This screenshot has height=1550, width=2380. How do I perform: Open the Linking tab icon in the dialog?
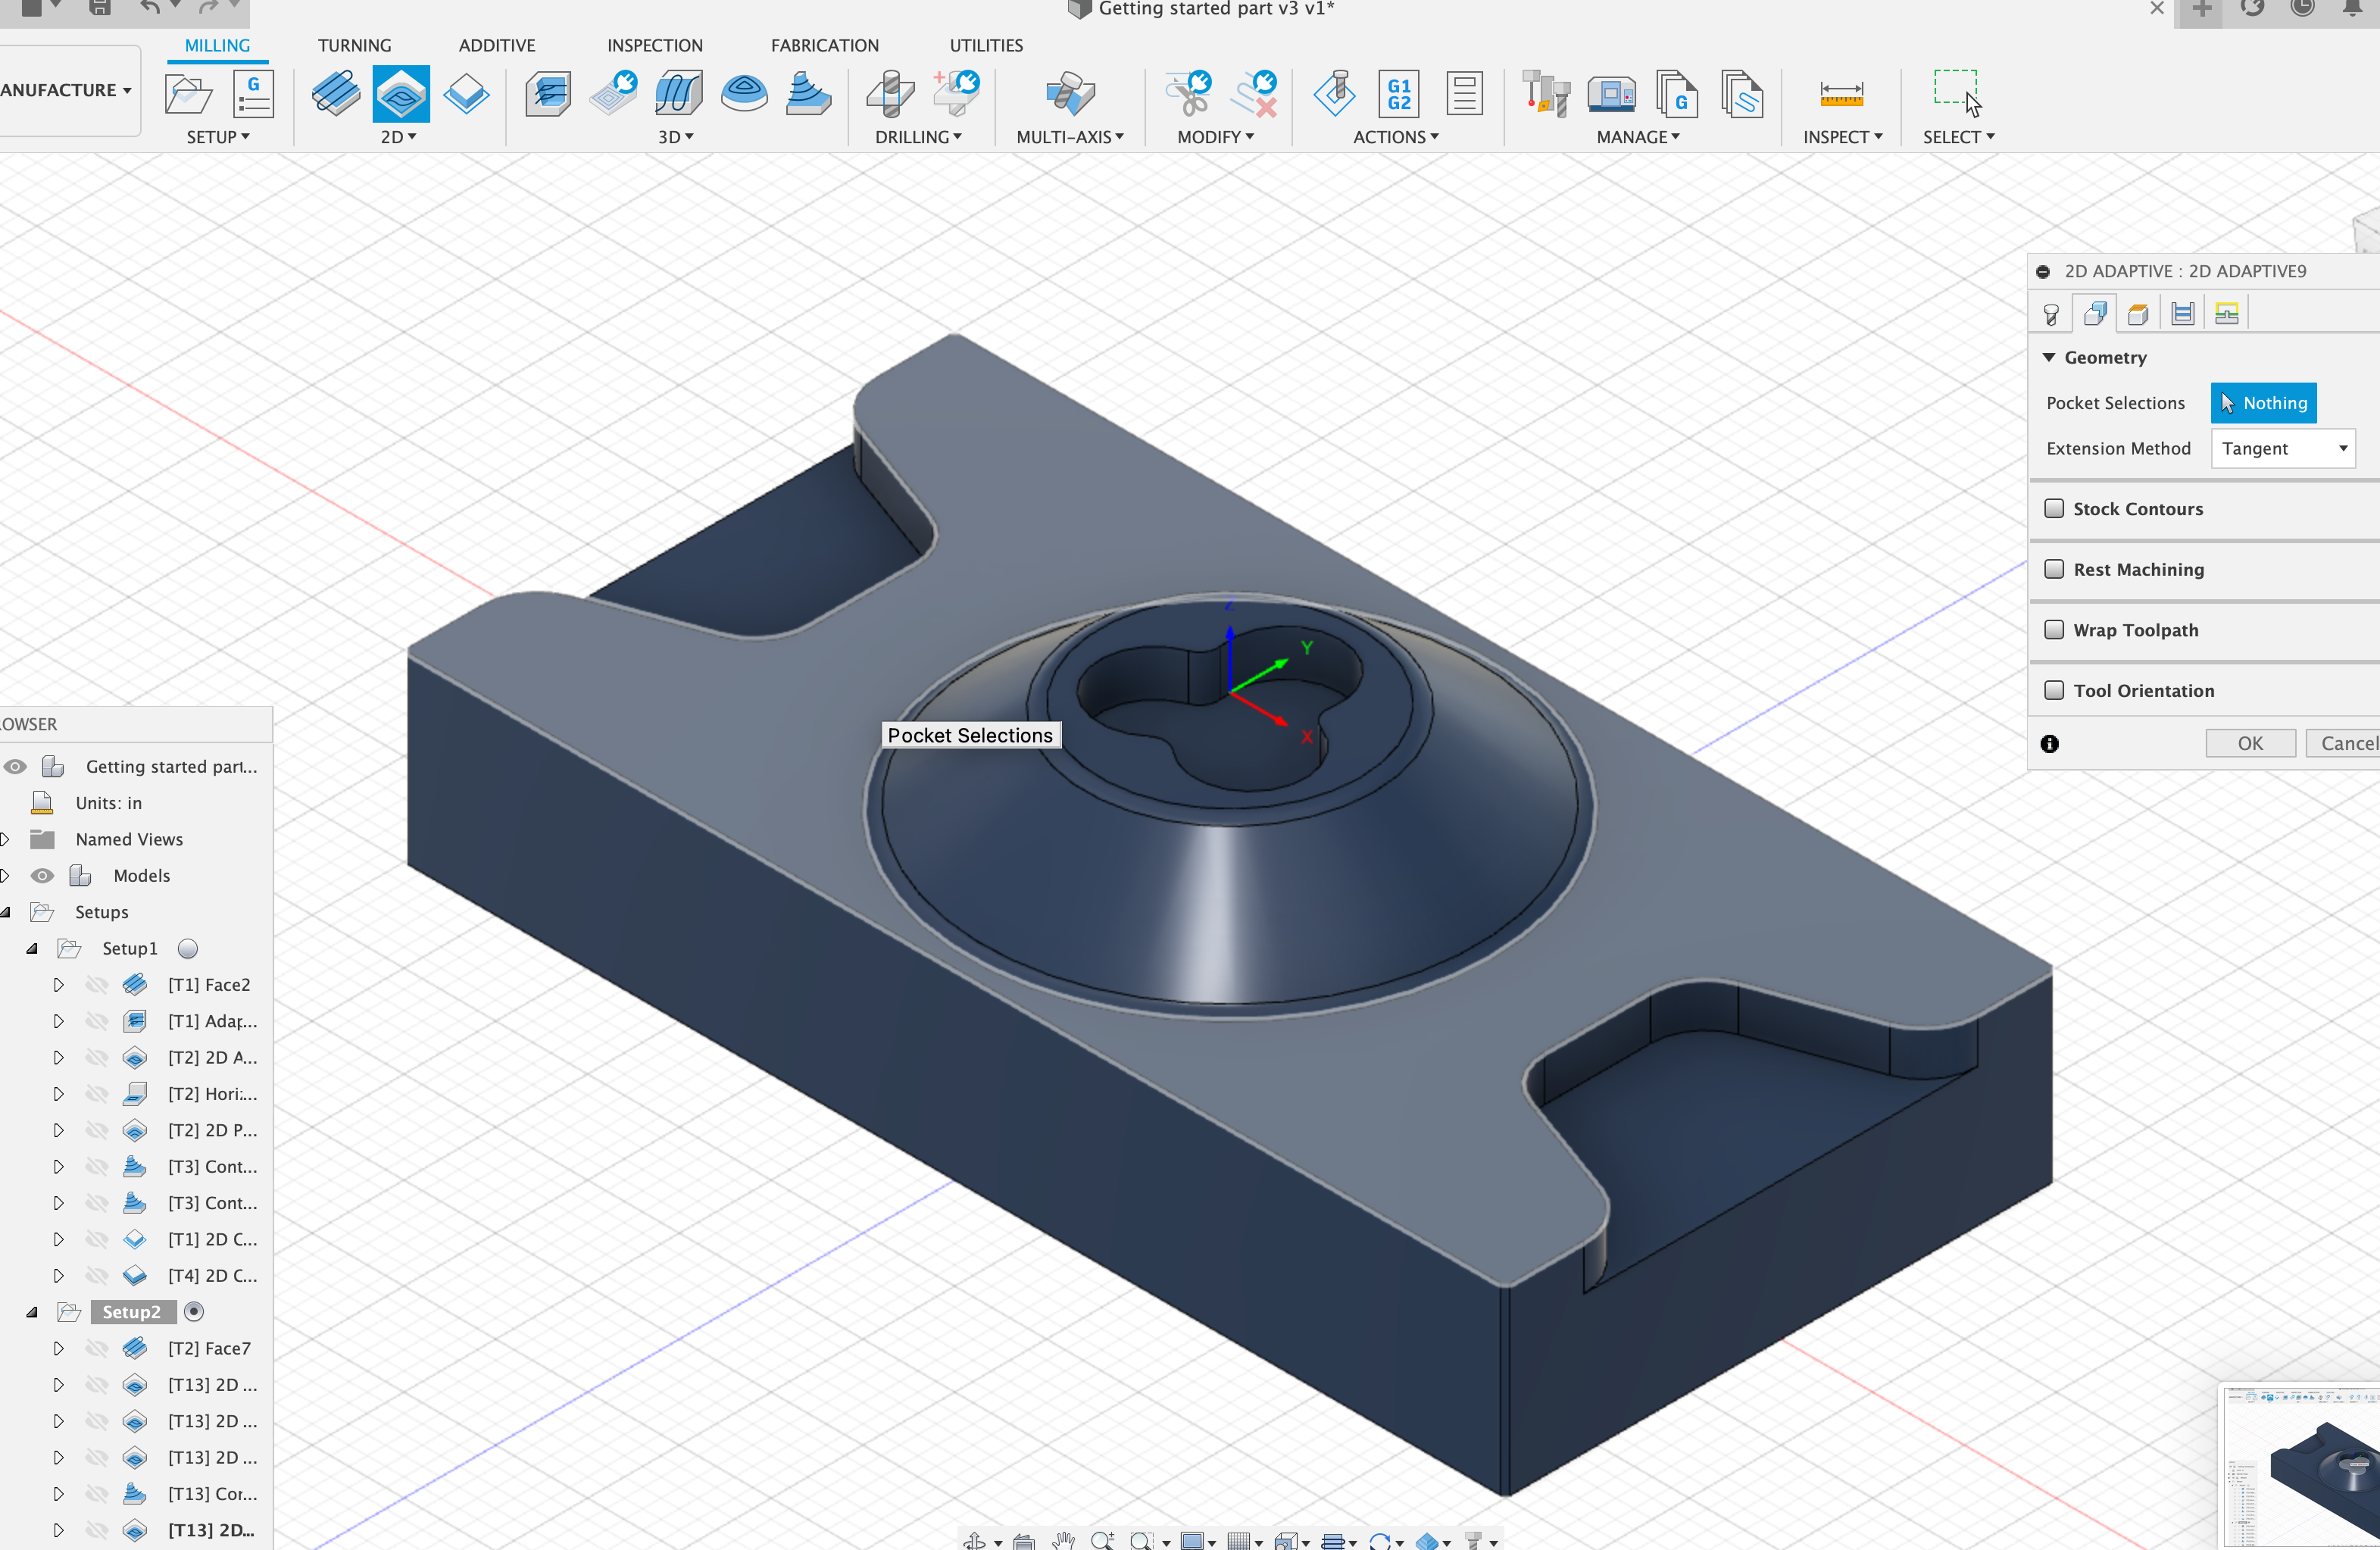[x=2227, y=315]
